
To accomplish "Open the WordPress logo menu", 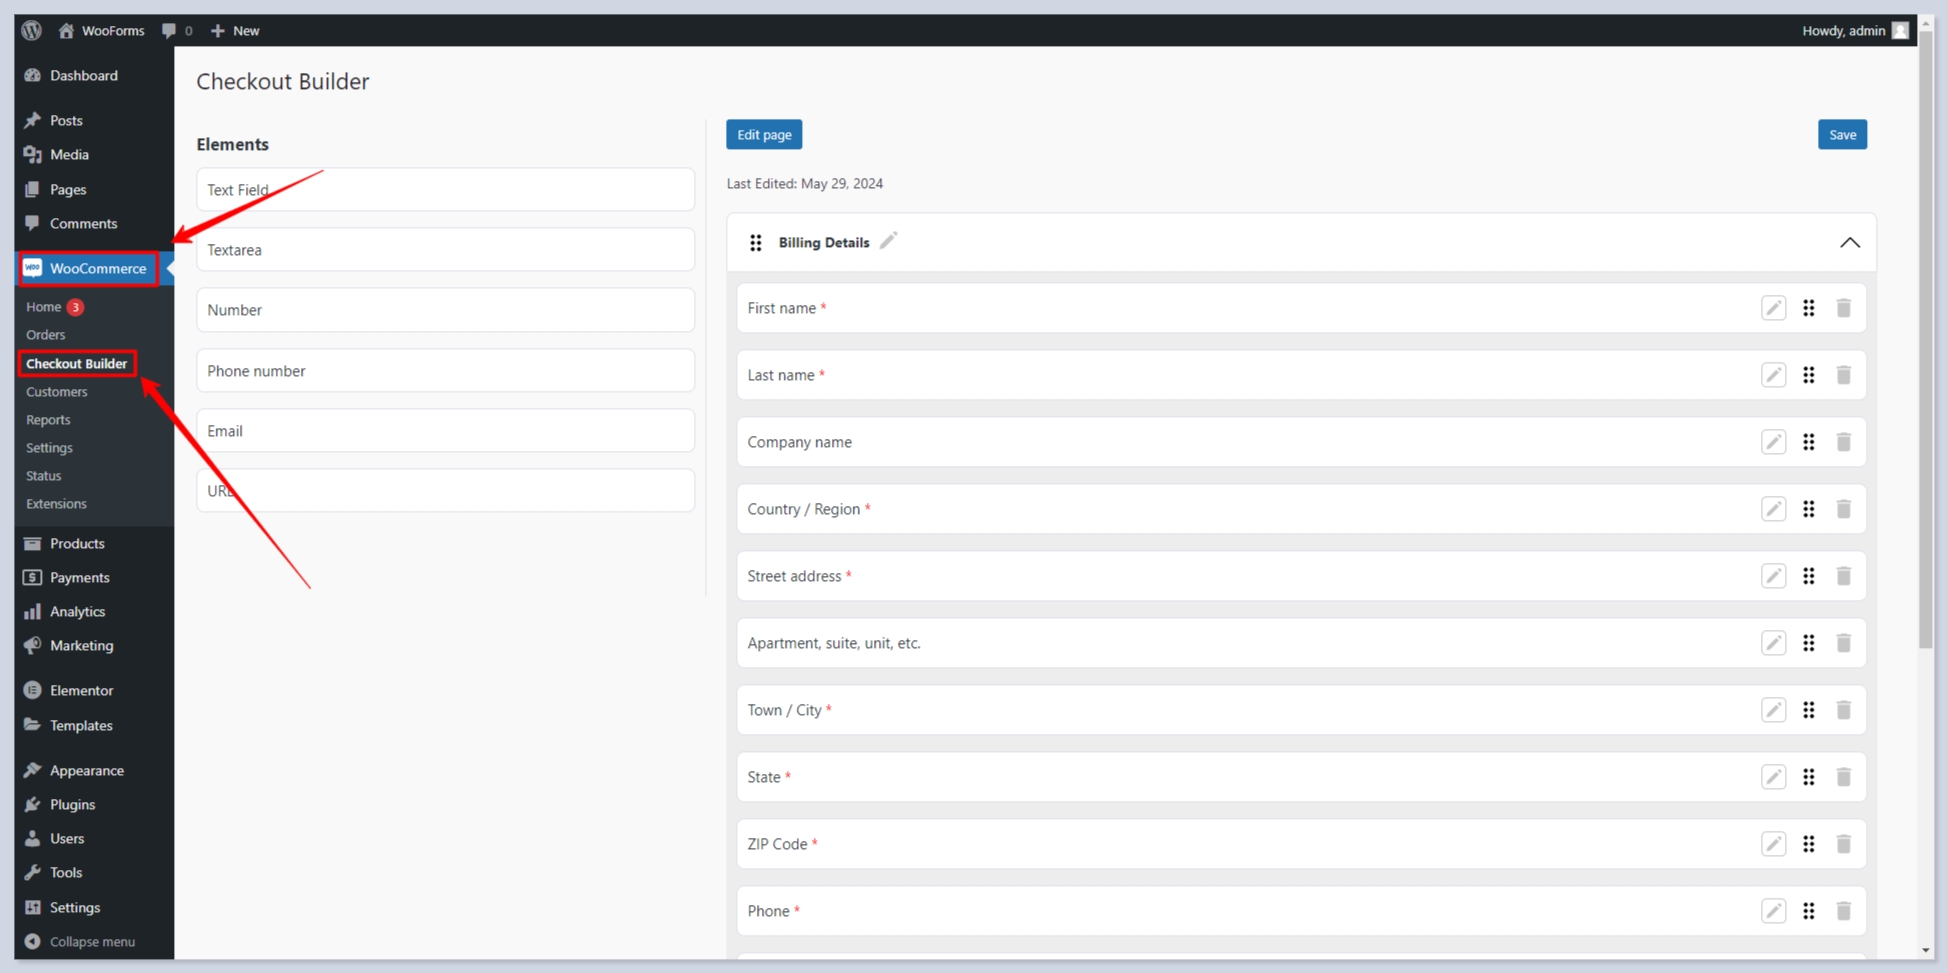I will coord(32,30).
